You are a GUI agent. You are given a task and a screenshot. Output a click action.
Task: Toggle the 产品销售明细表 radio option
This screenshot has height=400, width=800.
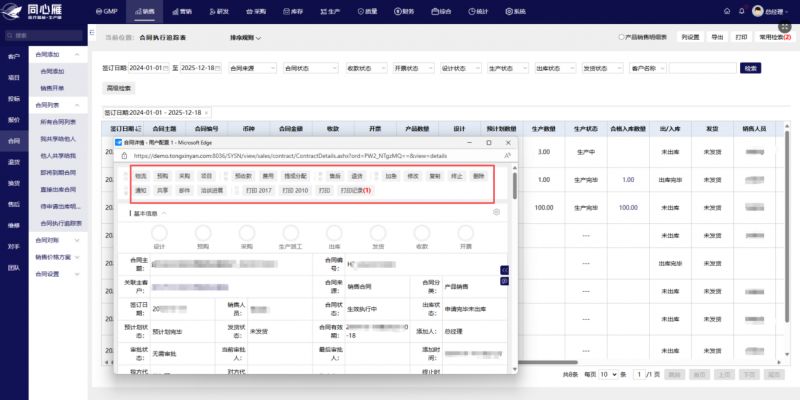pos(623,37)
